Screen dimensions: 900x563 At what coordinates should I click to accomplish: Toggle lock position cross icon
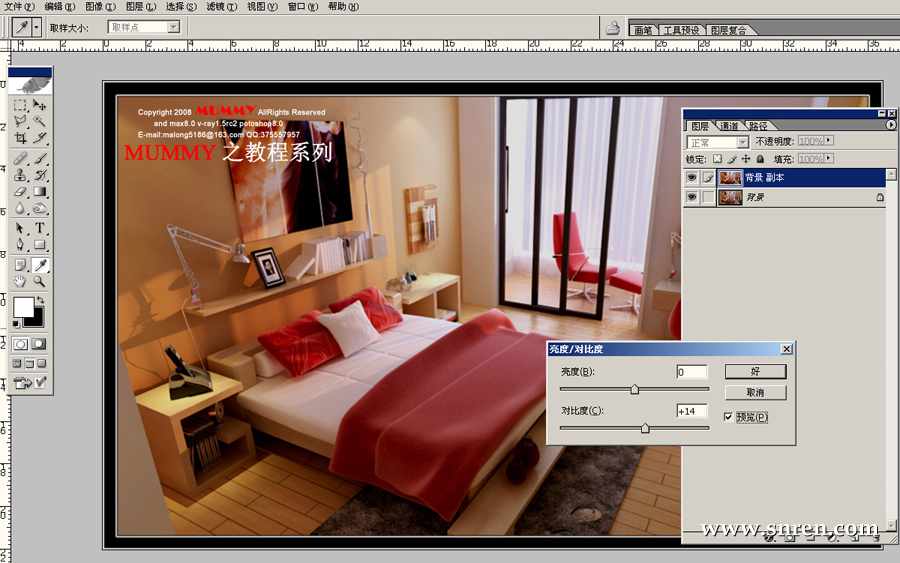pyautogui.click(x=746, y=159)
